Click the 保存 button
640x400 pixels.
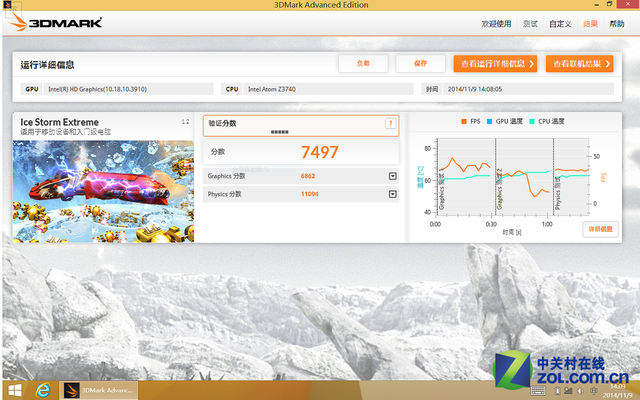click(420, 64)
